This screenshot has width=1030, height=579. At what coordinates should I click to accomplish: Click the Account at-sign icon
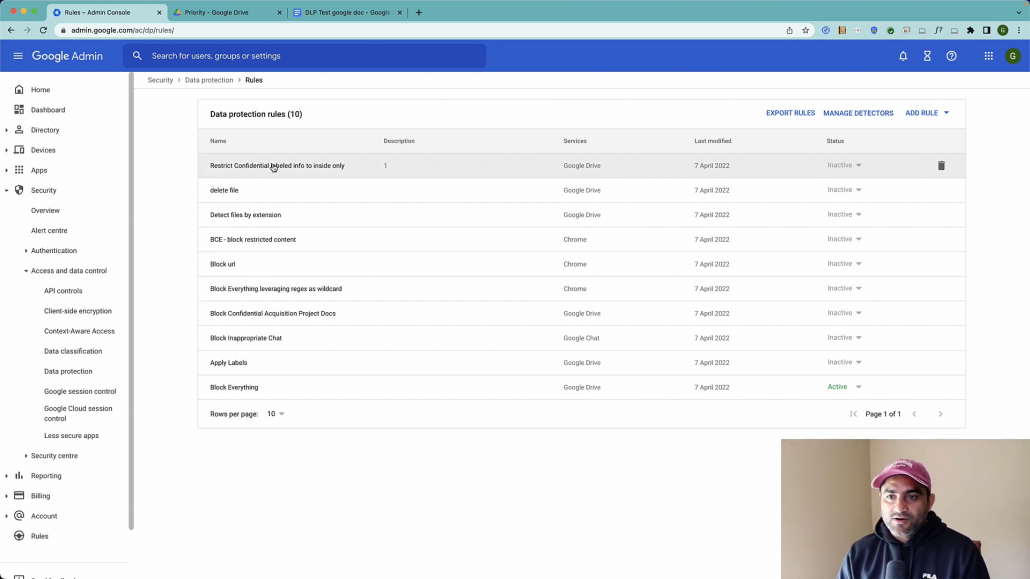pos(19,516)
